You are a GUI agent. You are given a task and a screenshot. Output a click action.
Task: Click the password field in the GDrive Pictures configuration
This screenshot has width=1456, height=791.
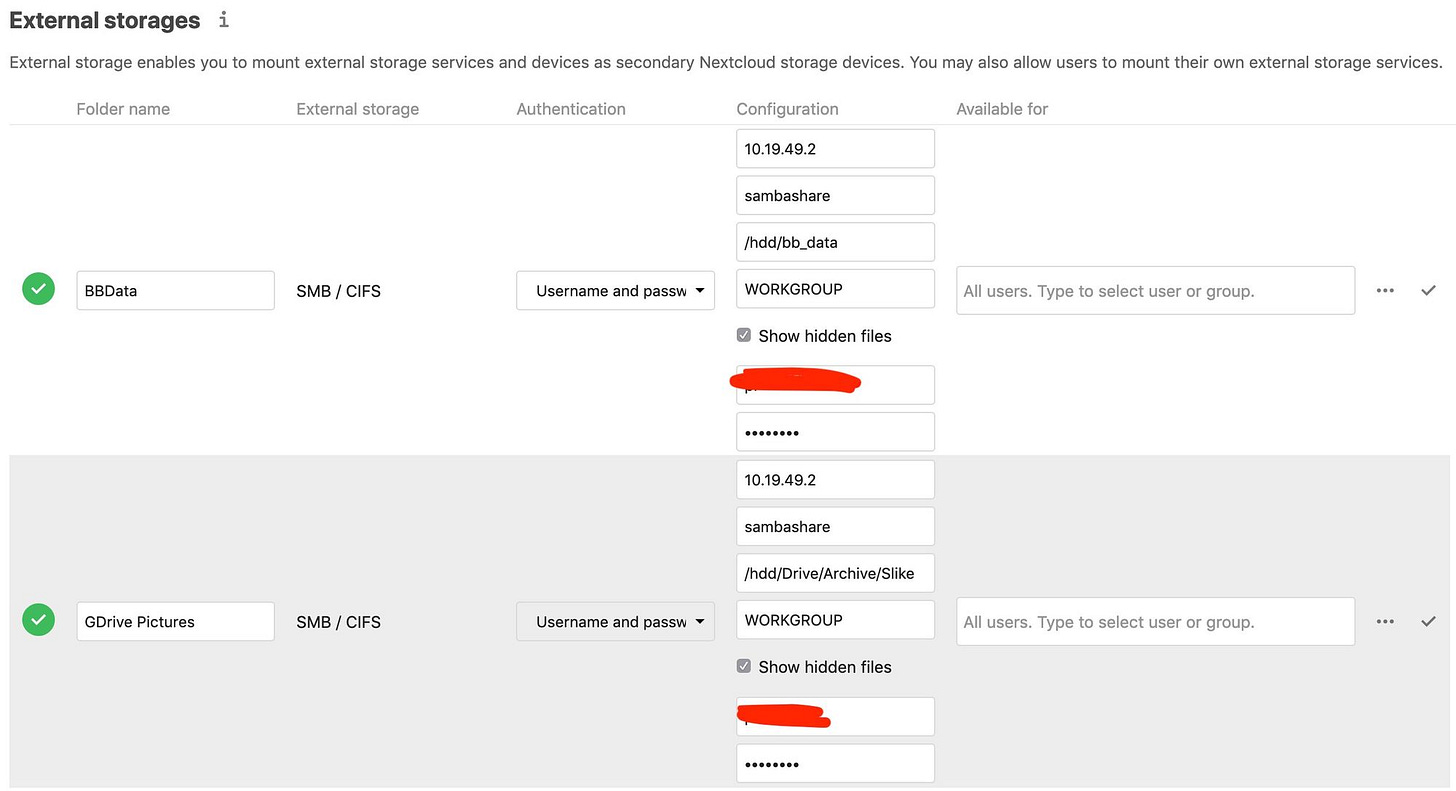click(835, 763)
